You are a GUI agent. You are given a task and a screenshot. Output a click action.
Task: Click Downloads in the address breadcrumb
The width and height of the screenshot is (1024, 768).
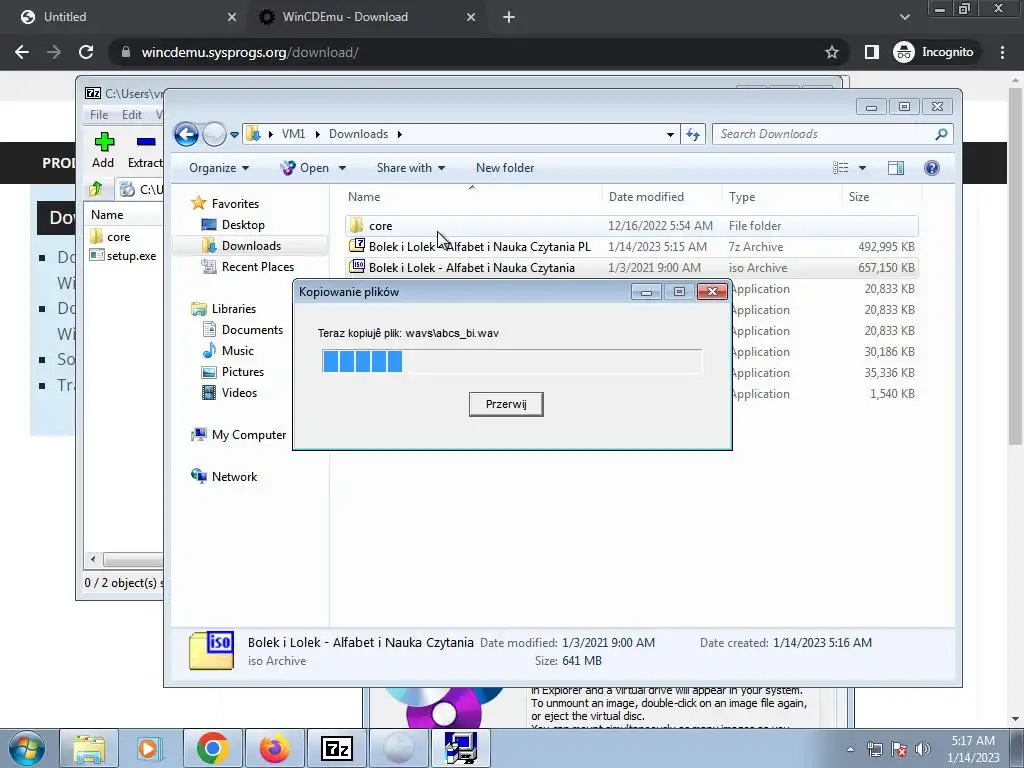[x=359, y=134]
